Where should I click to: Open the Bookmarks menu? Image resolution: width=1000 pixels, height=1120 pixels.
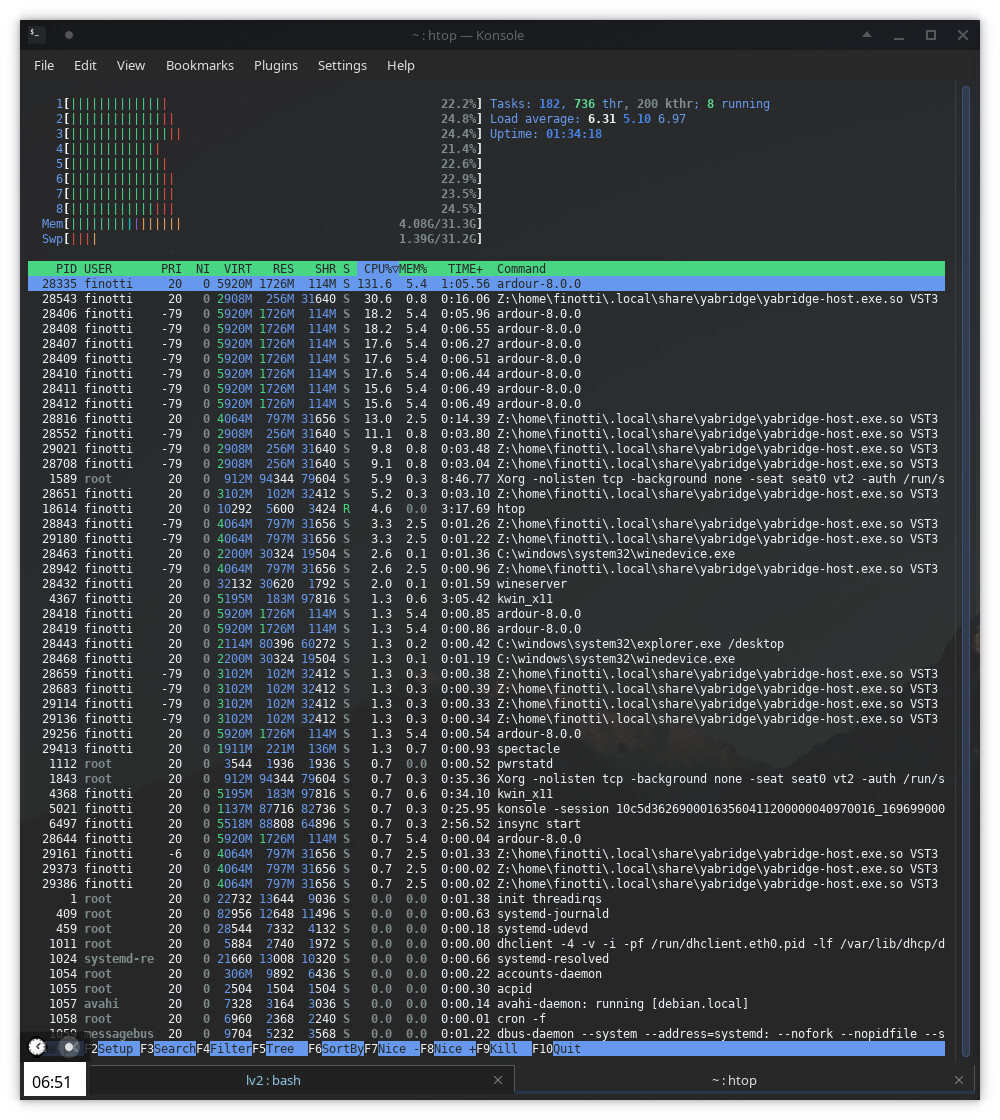(200, 65)
